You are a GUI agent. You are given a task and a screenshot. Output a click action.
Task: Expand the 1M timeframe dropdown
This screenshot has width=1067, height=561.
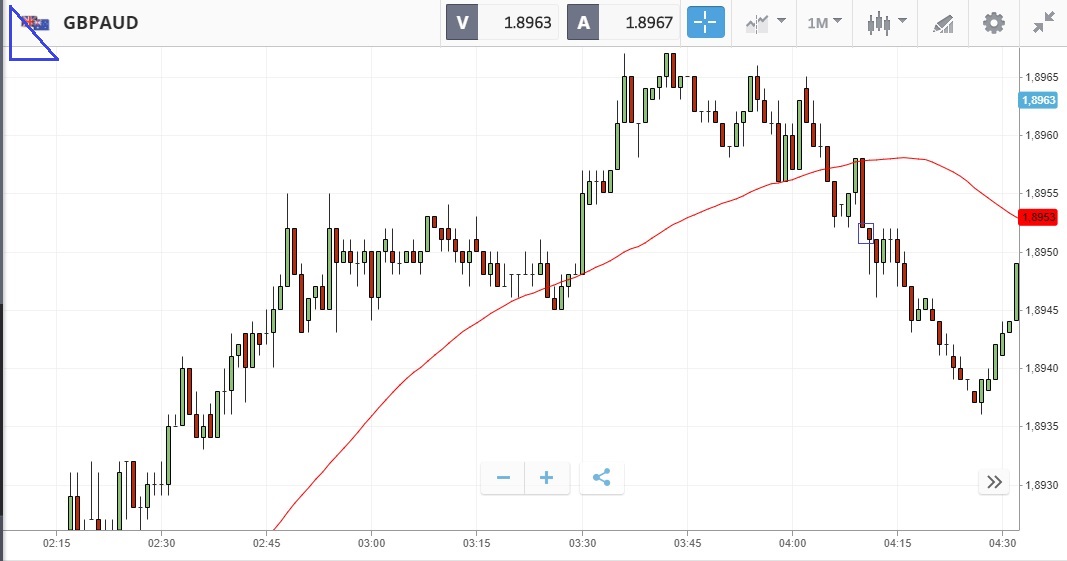pyautogui.click(x=825, y=23)
